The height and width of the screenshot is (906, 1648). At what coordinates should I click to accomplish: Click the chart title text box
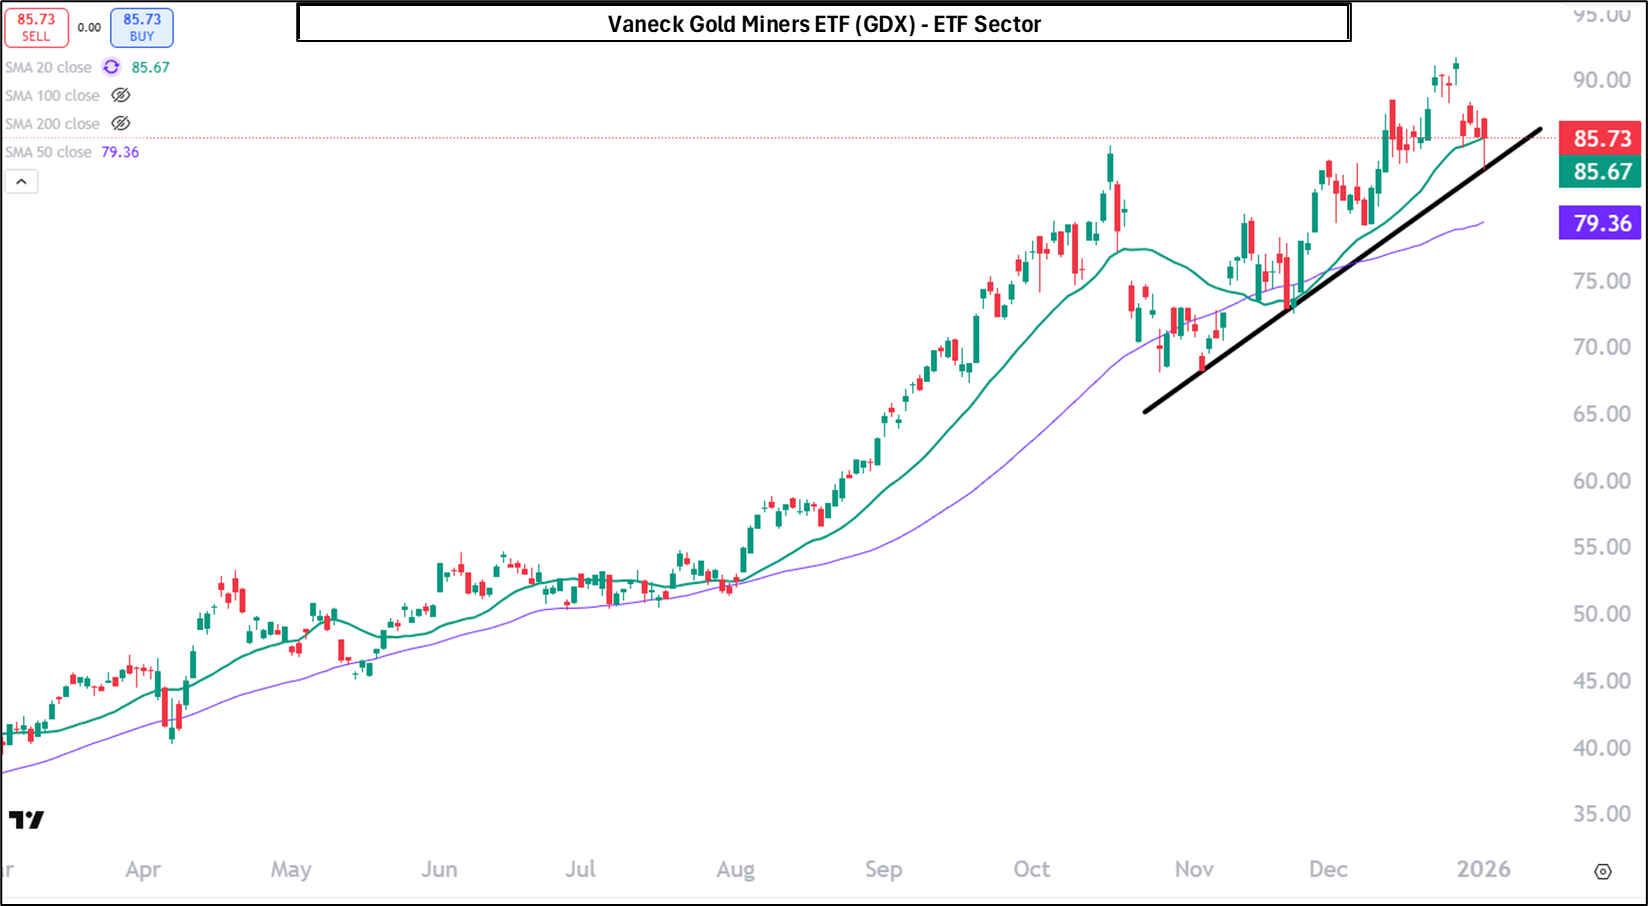pyautogui.click(x=823, y=23)
